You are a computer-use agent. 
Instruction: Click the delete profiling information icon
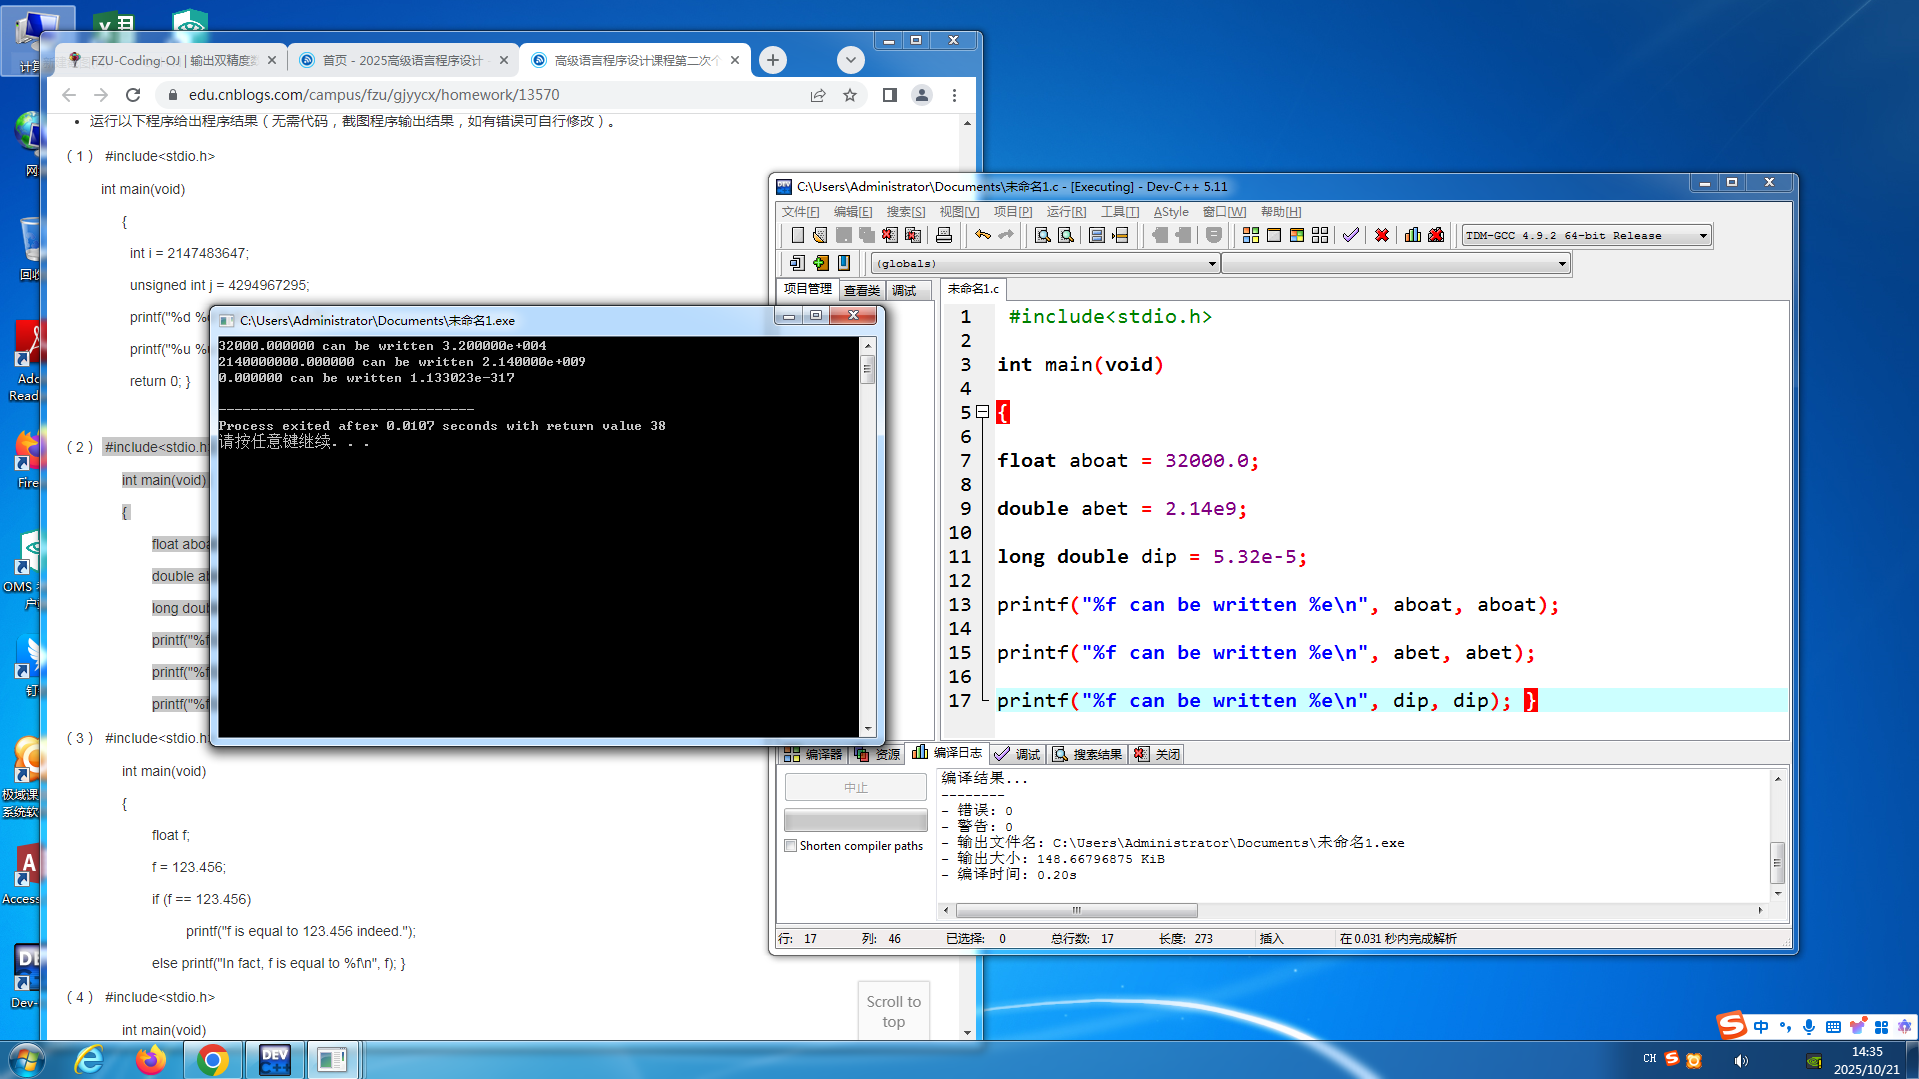tap(1436, 235)
